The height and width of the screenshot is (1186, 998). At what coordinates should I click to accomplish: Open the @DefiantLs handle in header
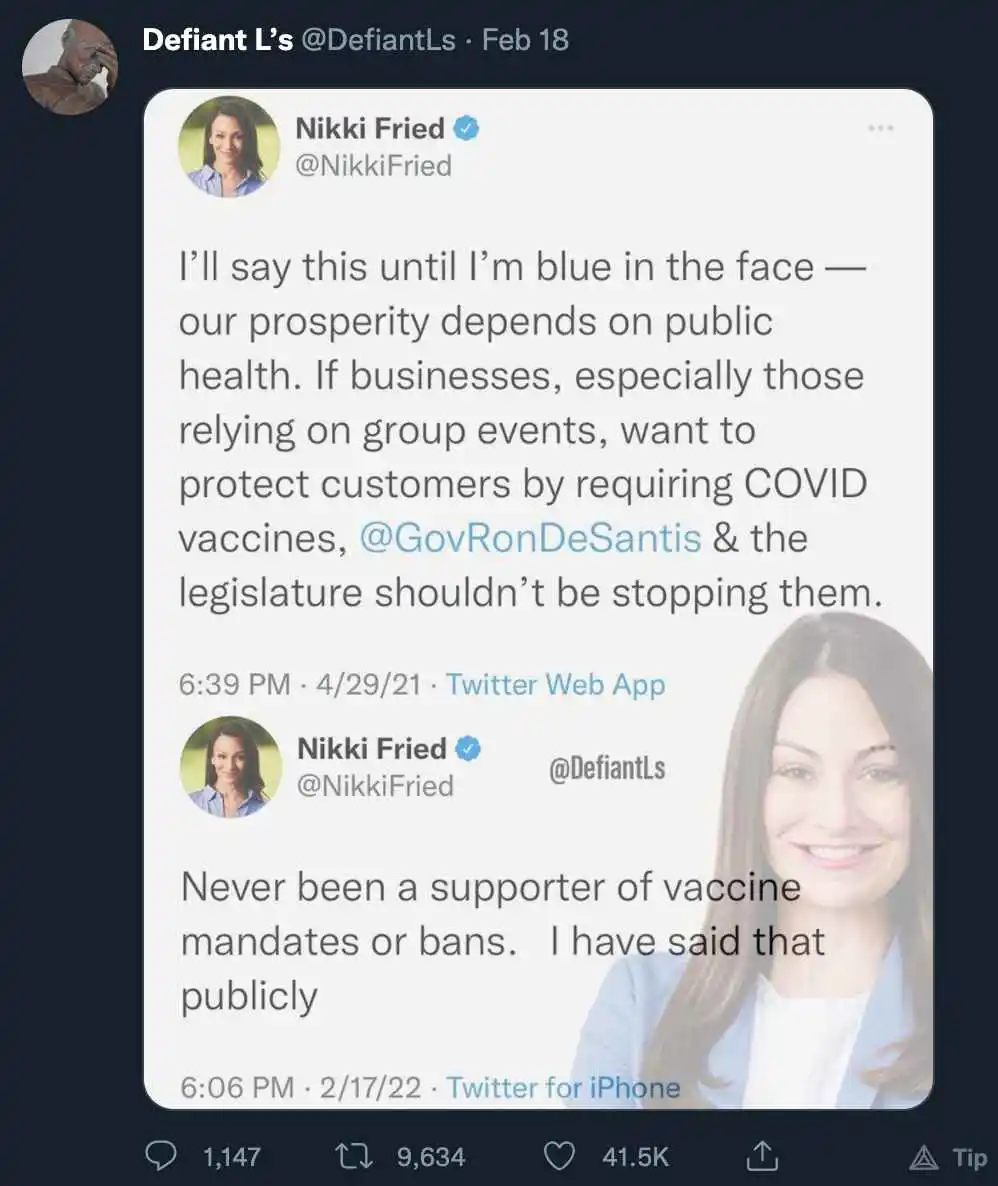point(378,40)
